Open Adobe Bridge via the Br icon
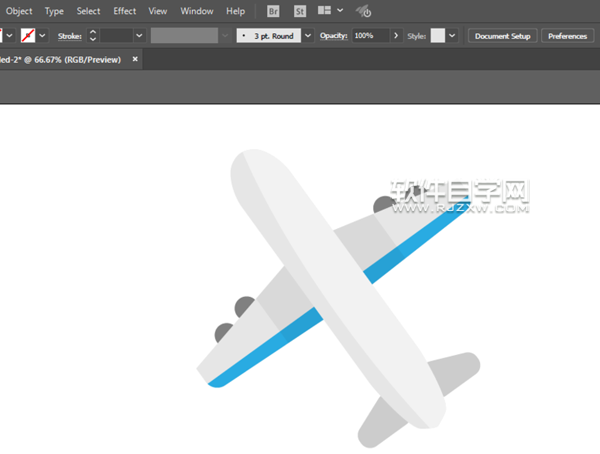The image size is (600, 454). tap(274, 11)
